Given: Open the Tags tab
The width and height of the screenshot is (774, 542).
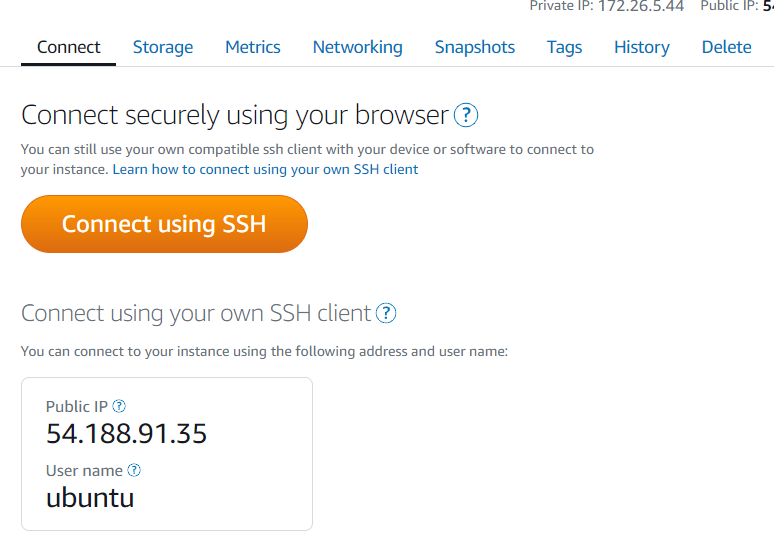Looking at the screenshot, I should [x=564, y=47].
